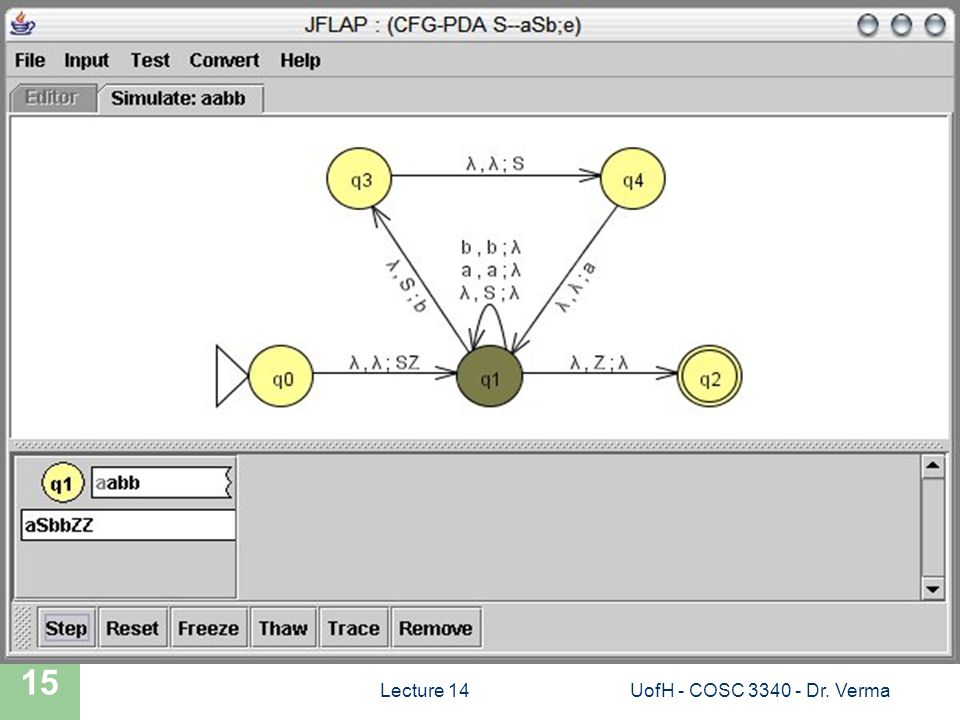Click the middle round window button in the title bar

click(901, 26)
